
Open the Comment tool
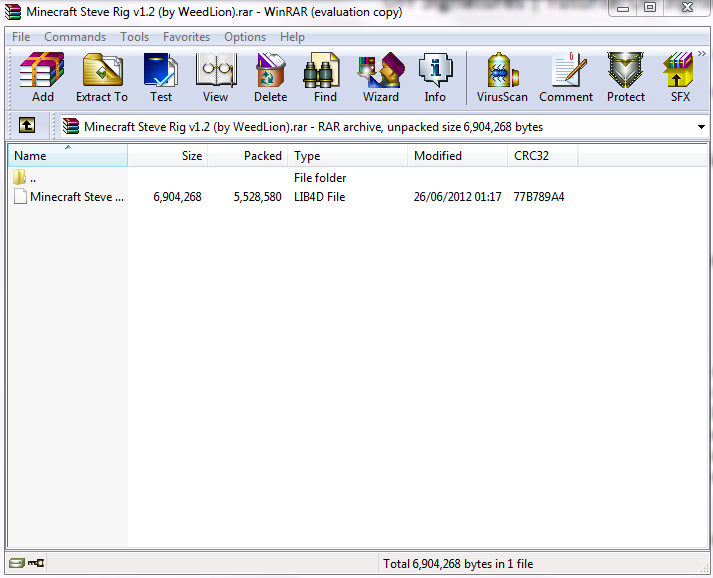point(566,77)
